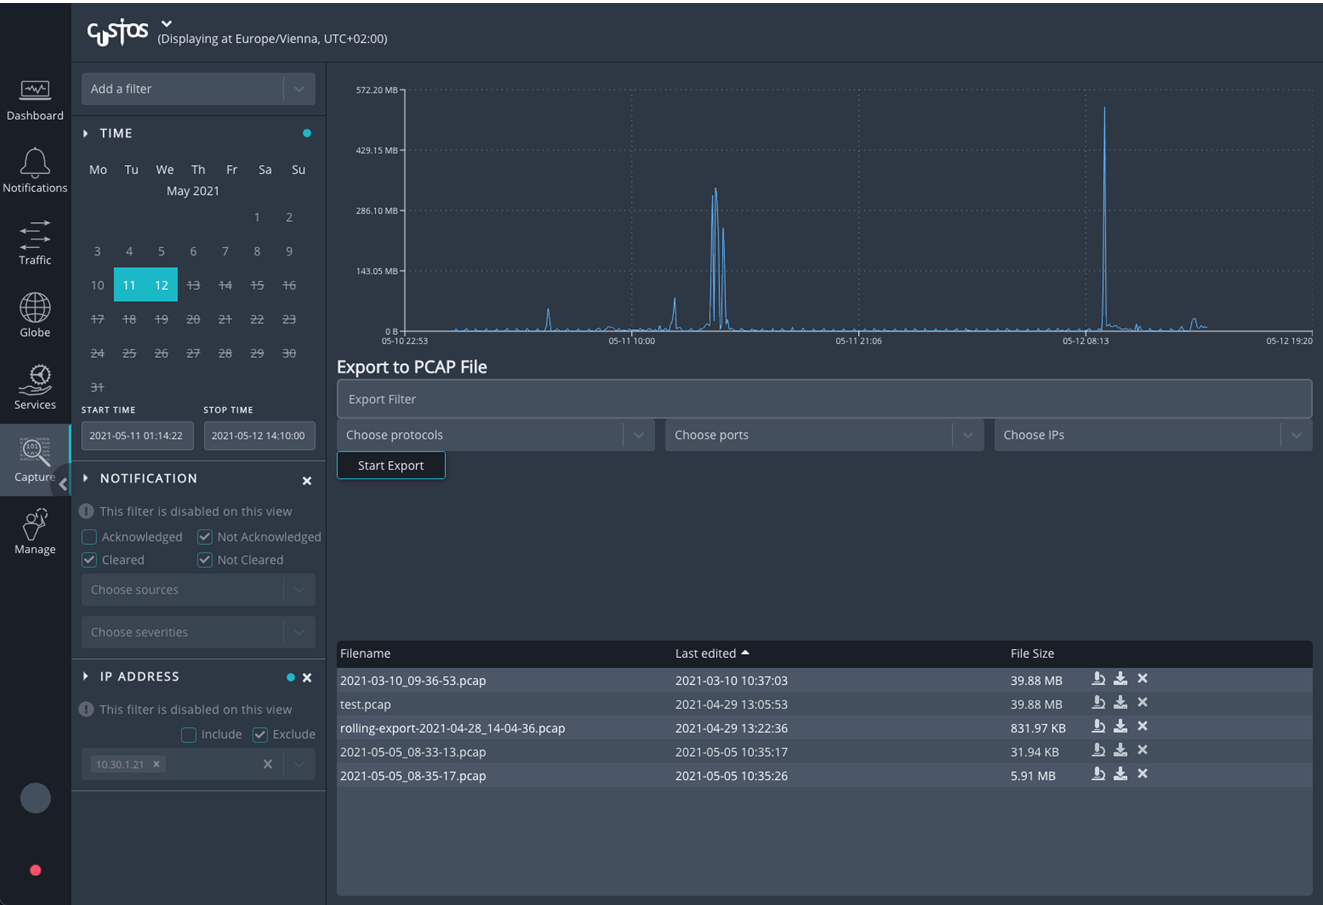Go to the Traffic view

(35, 243)
